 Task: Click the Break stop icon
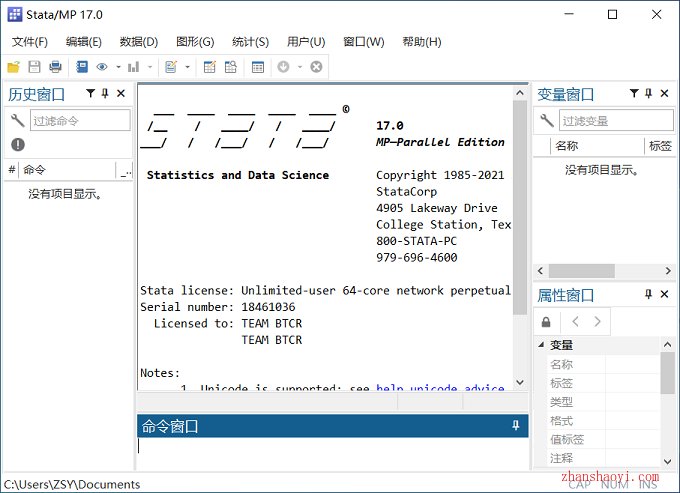point(316,67)
